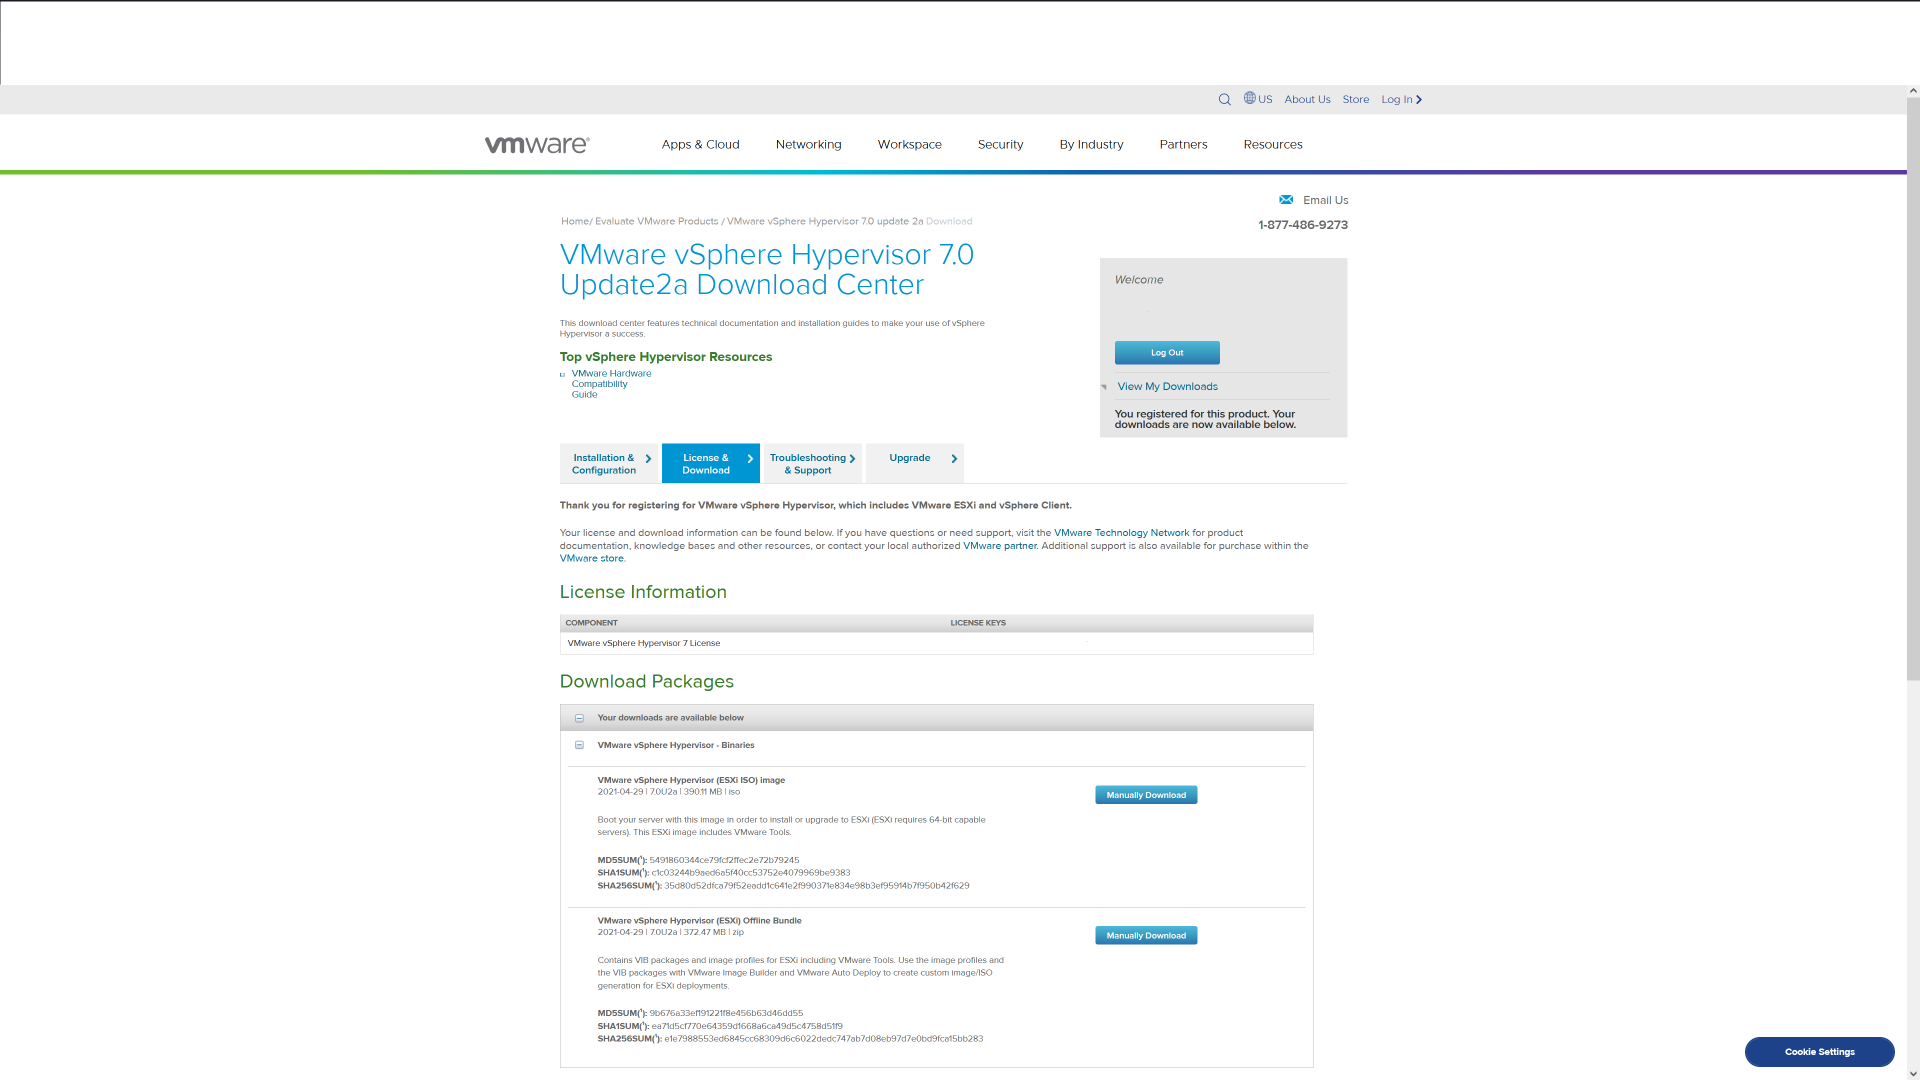Screen dimensions: 1920x1080
Task: Open the Resources menu
Action: pyautogui.click(x=1272, y=144)
